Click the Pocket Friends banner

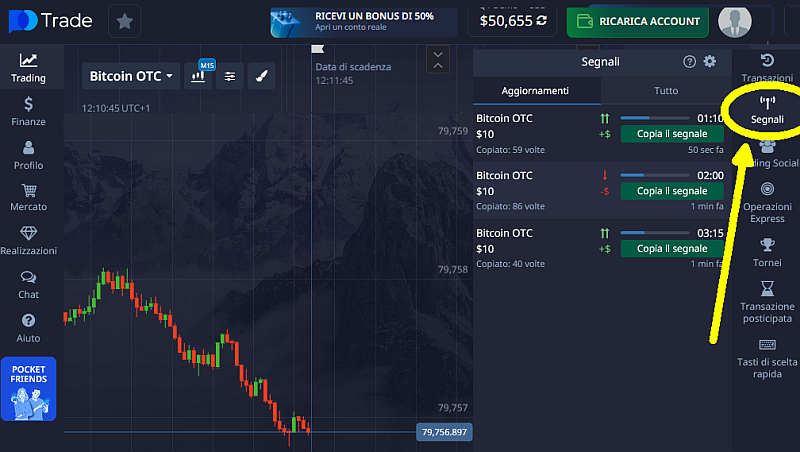point(28,388)
